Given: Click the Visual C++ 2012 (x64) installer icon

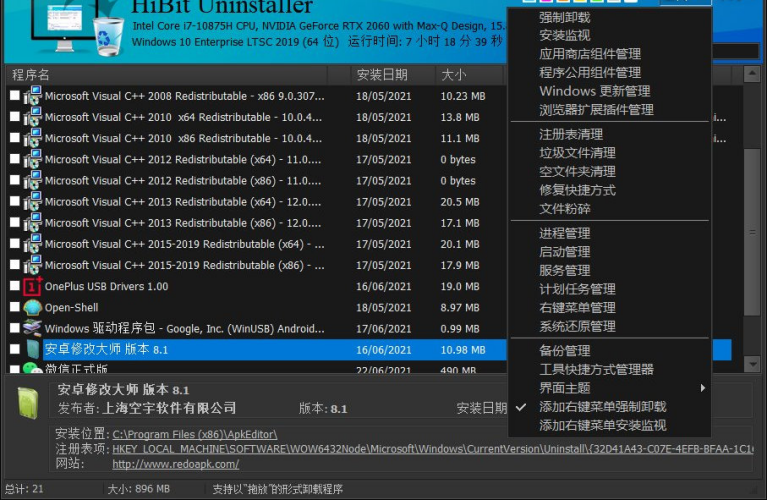Looking at the screenshot, I should pos(32,159).
